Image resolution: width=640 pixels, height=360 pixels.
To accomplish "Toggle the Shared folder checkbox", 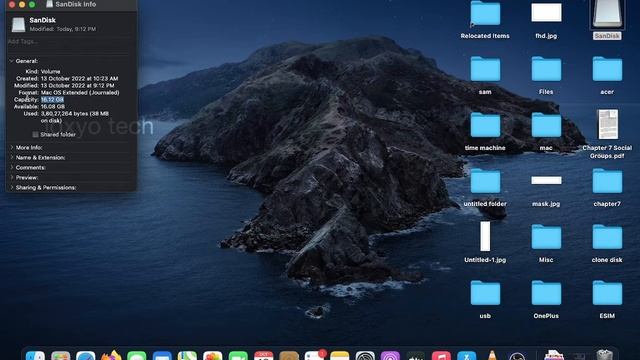I will pyautogui.click(x=36, y=134).
